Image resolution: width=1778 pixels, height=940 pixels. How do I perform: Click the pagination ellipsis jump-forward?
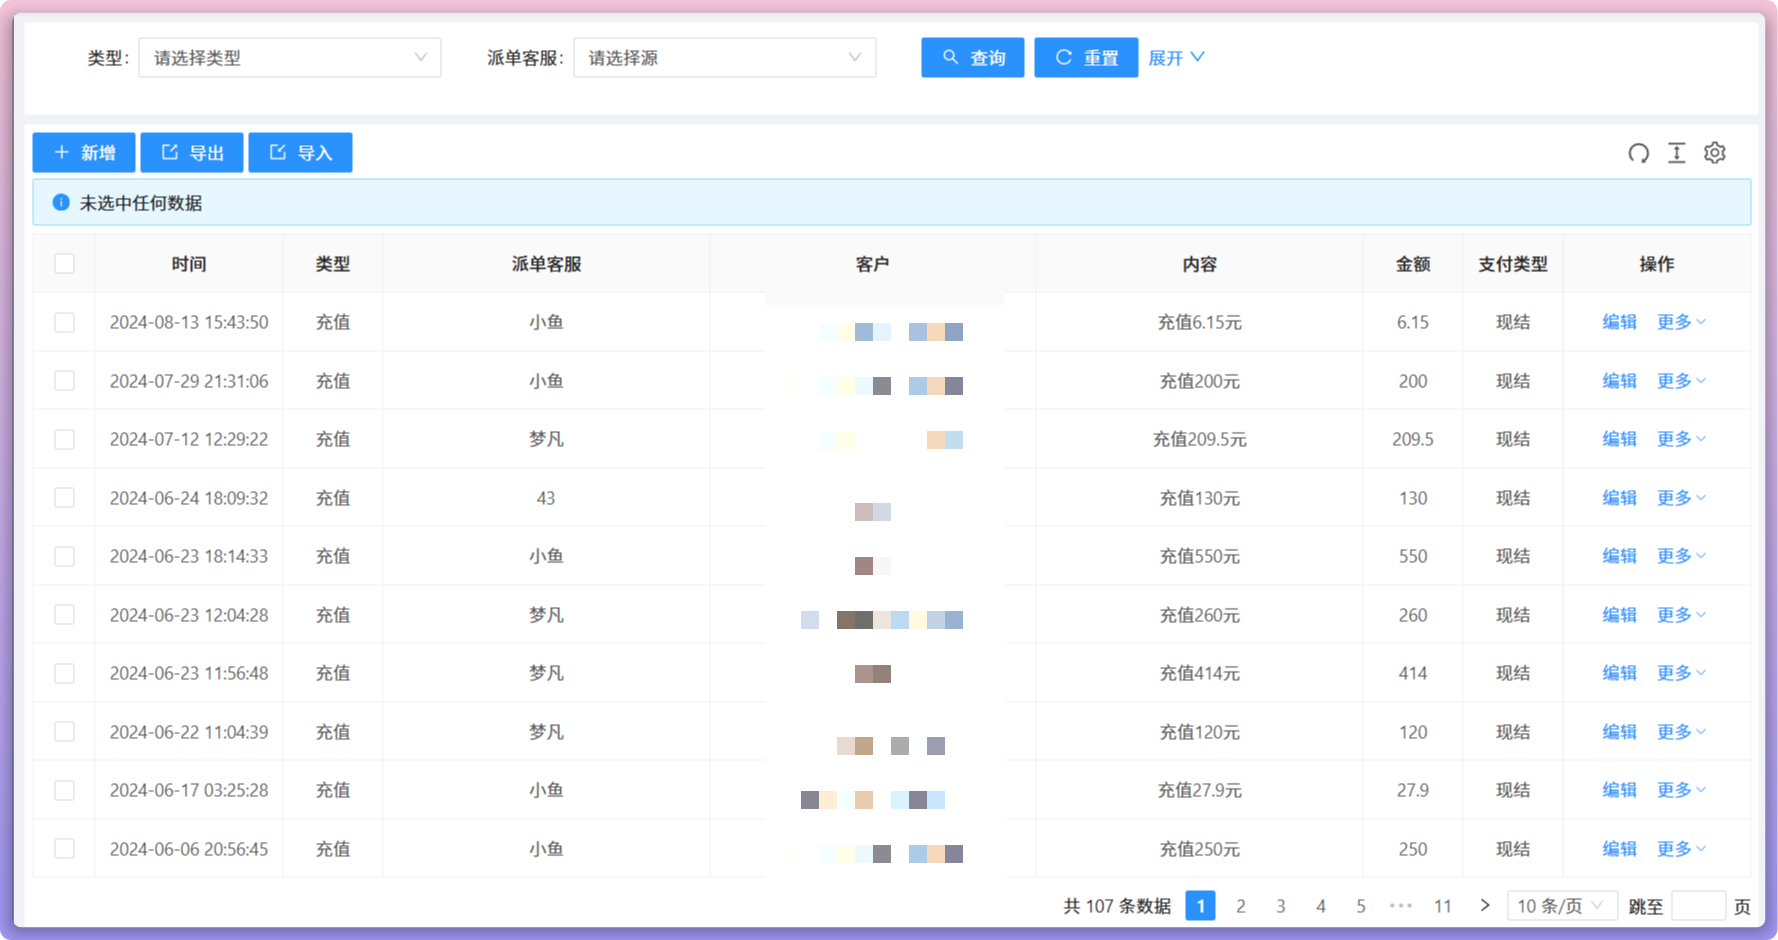coord(1401,906)
